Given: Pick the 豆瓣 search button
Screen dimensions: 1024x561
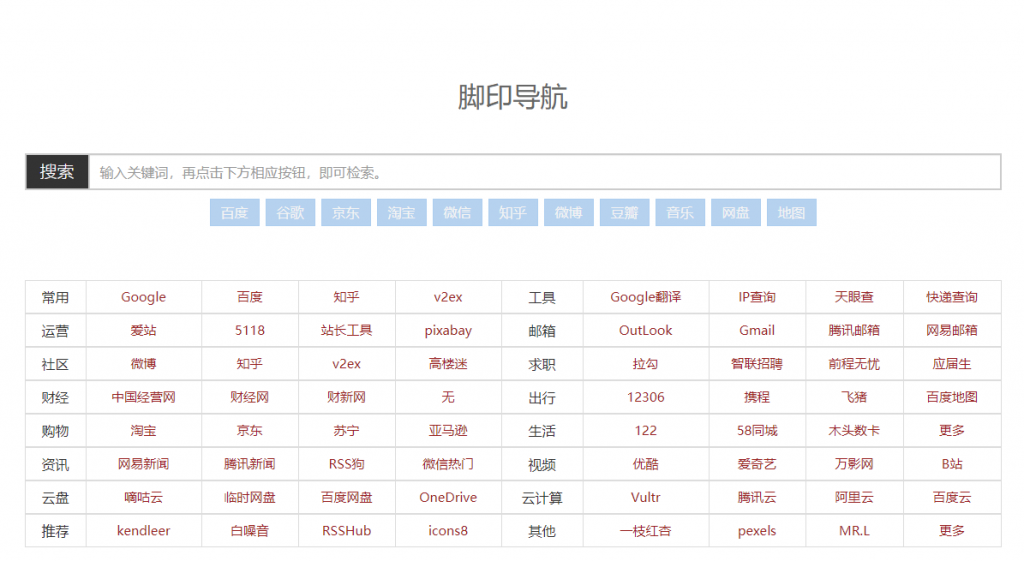Looking at the screenshot, I should (624, 213).
